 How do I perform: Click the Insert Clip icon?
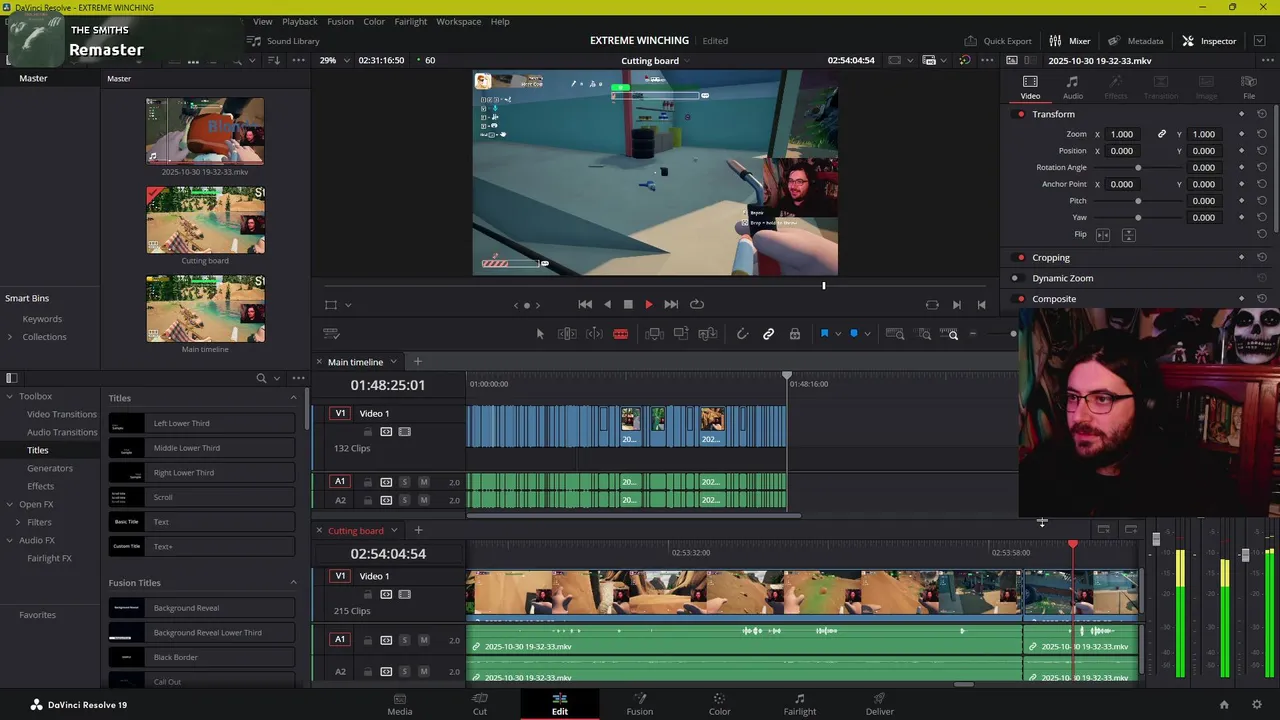tap(654, 334)
